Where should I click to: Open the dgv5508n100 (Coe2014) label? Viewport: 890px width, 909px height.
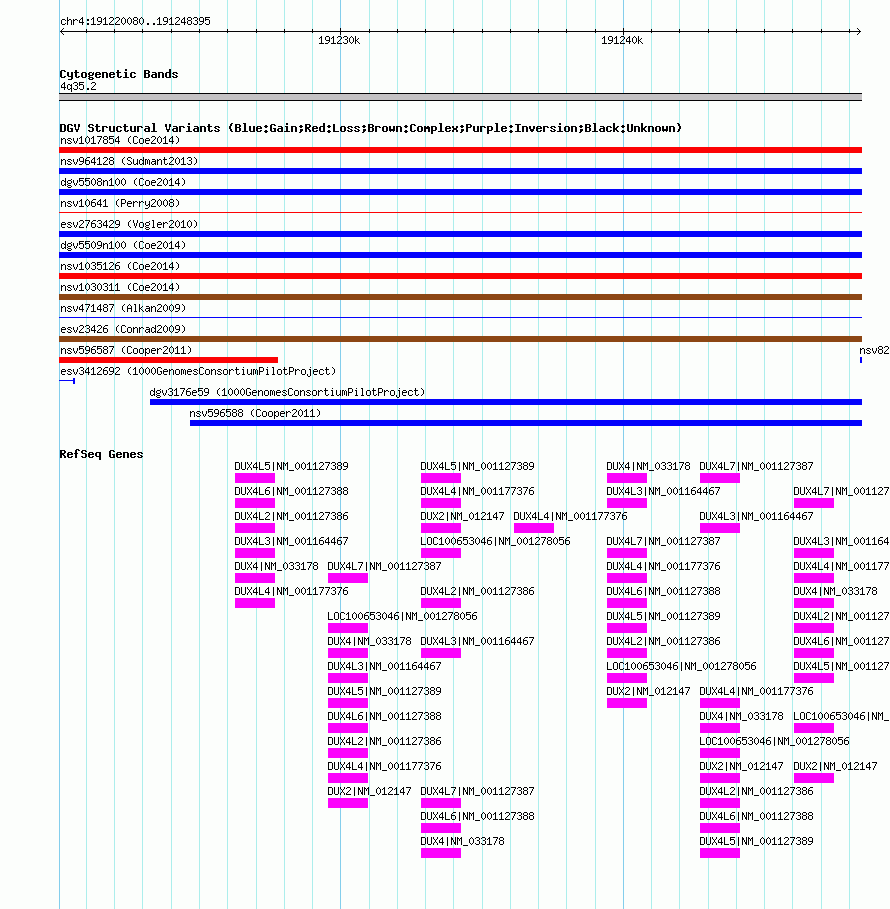[123, 182]
